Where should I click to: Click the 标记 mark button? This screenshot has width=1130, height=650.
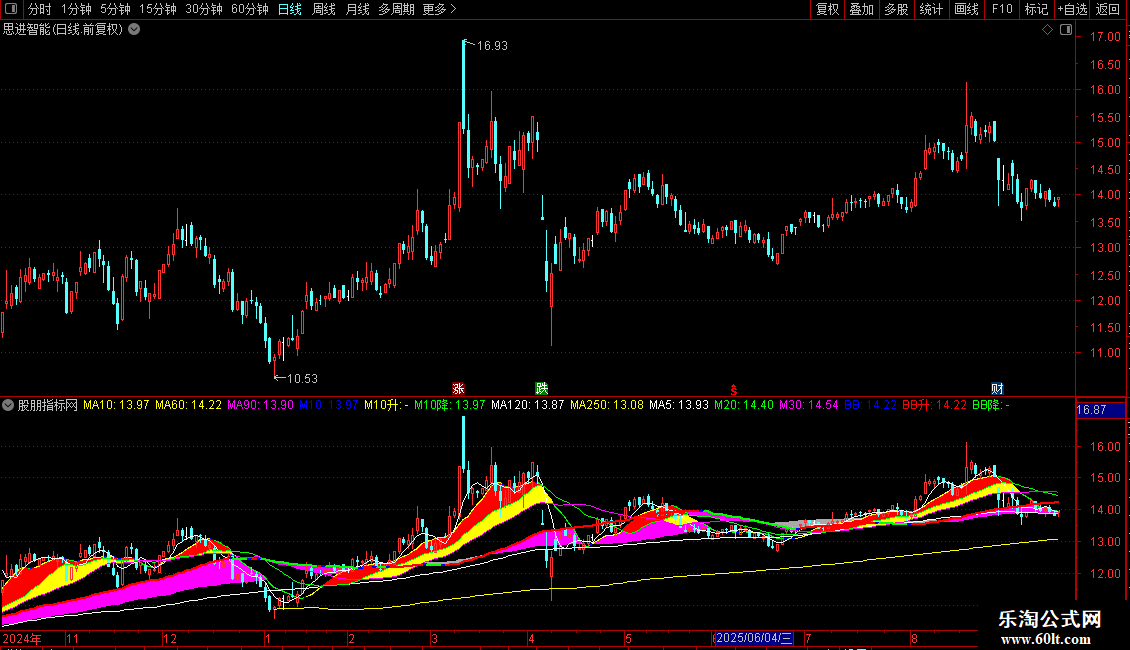pyautogui.click(x=1036, y=9)
